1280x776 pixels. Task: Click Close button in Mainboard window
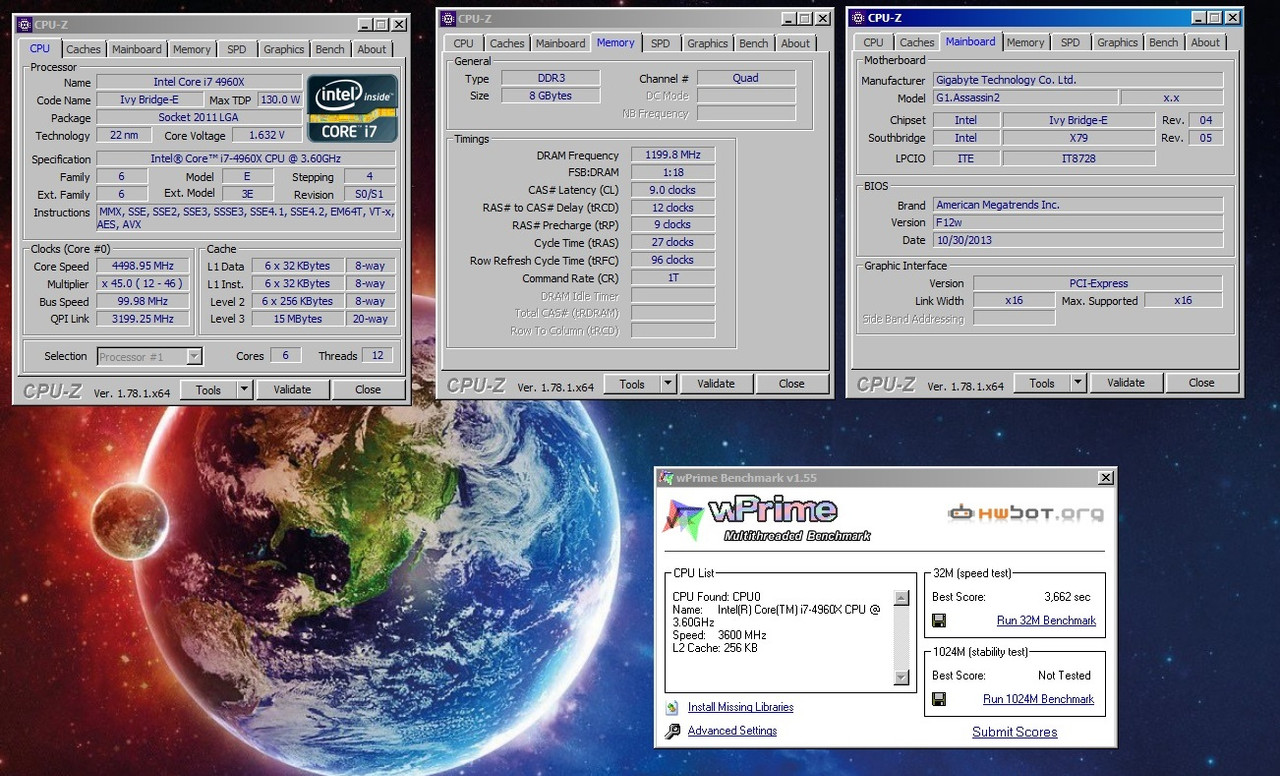click(1202, 383)
